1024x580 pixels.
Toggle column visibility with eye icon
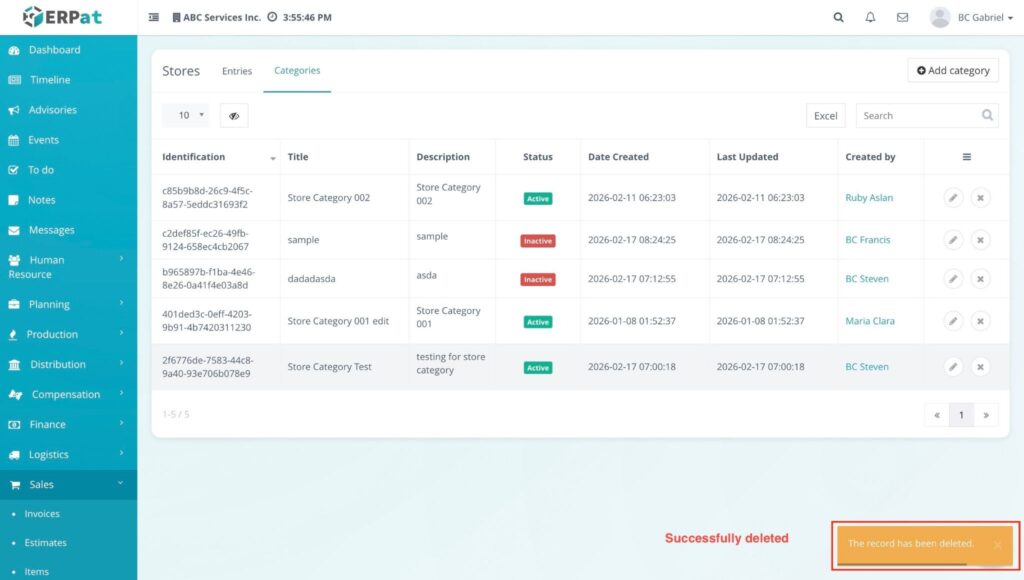[x=234, y=116]
